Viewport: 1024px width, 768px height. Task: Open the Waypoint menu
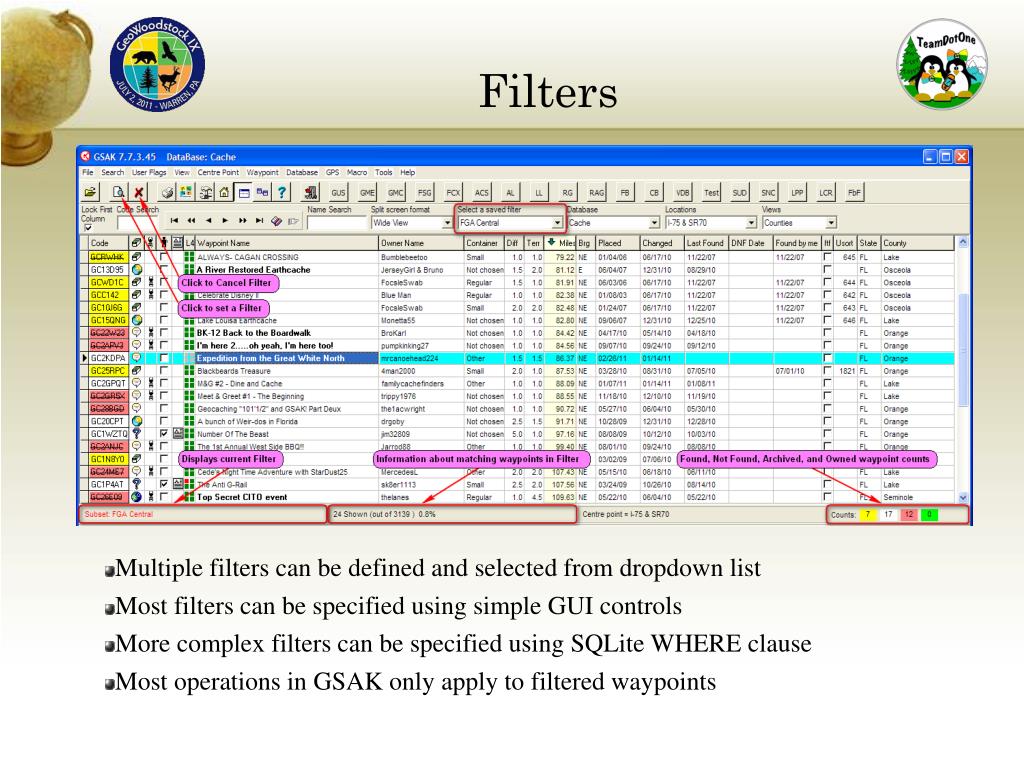[x=263, y=172]
